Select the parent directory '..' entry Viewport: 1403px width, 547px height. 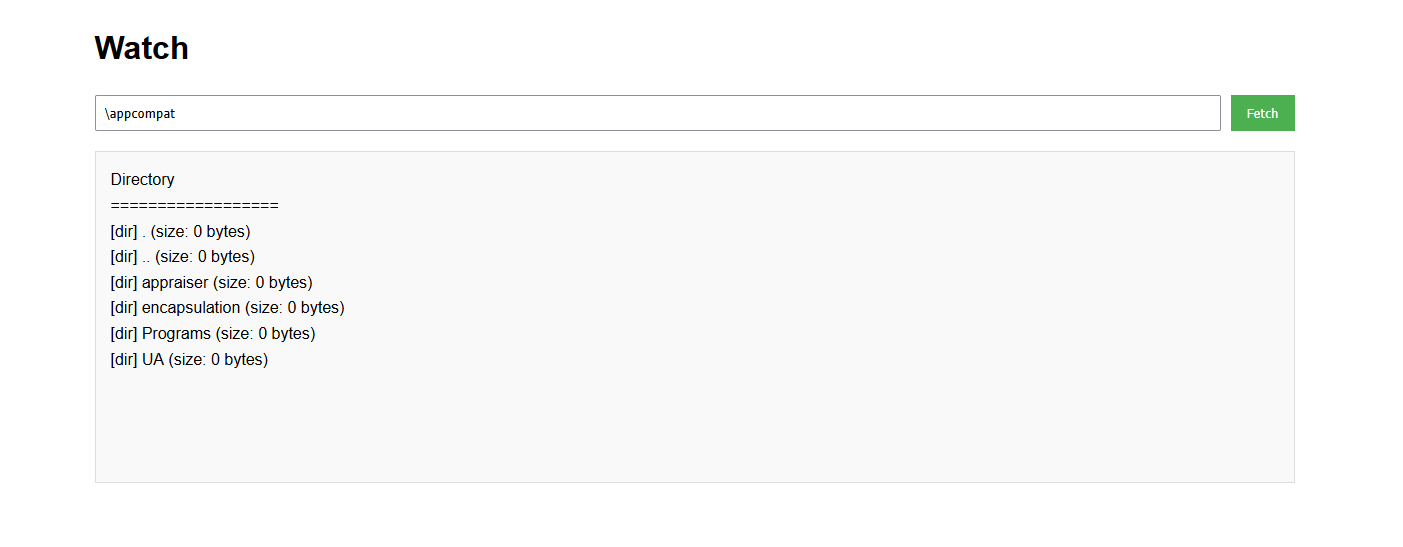click(x=183, y=257)
